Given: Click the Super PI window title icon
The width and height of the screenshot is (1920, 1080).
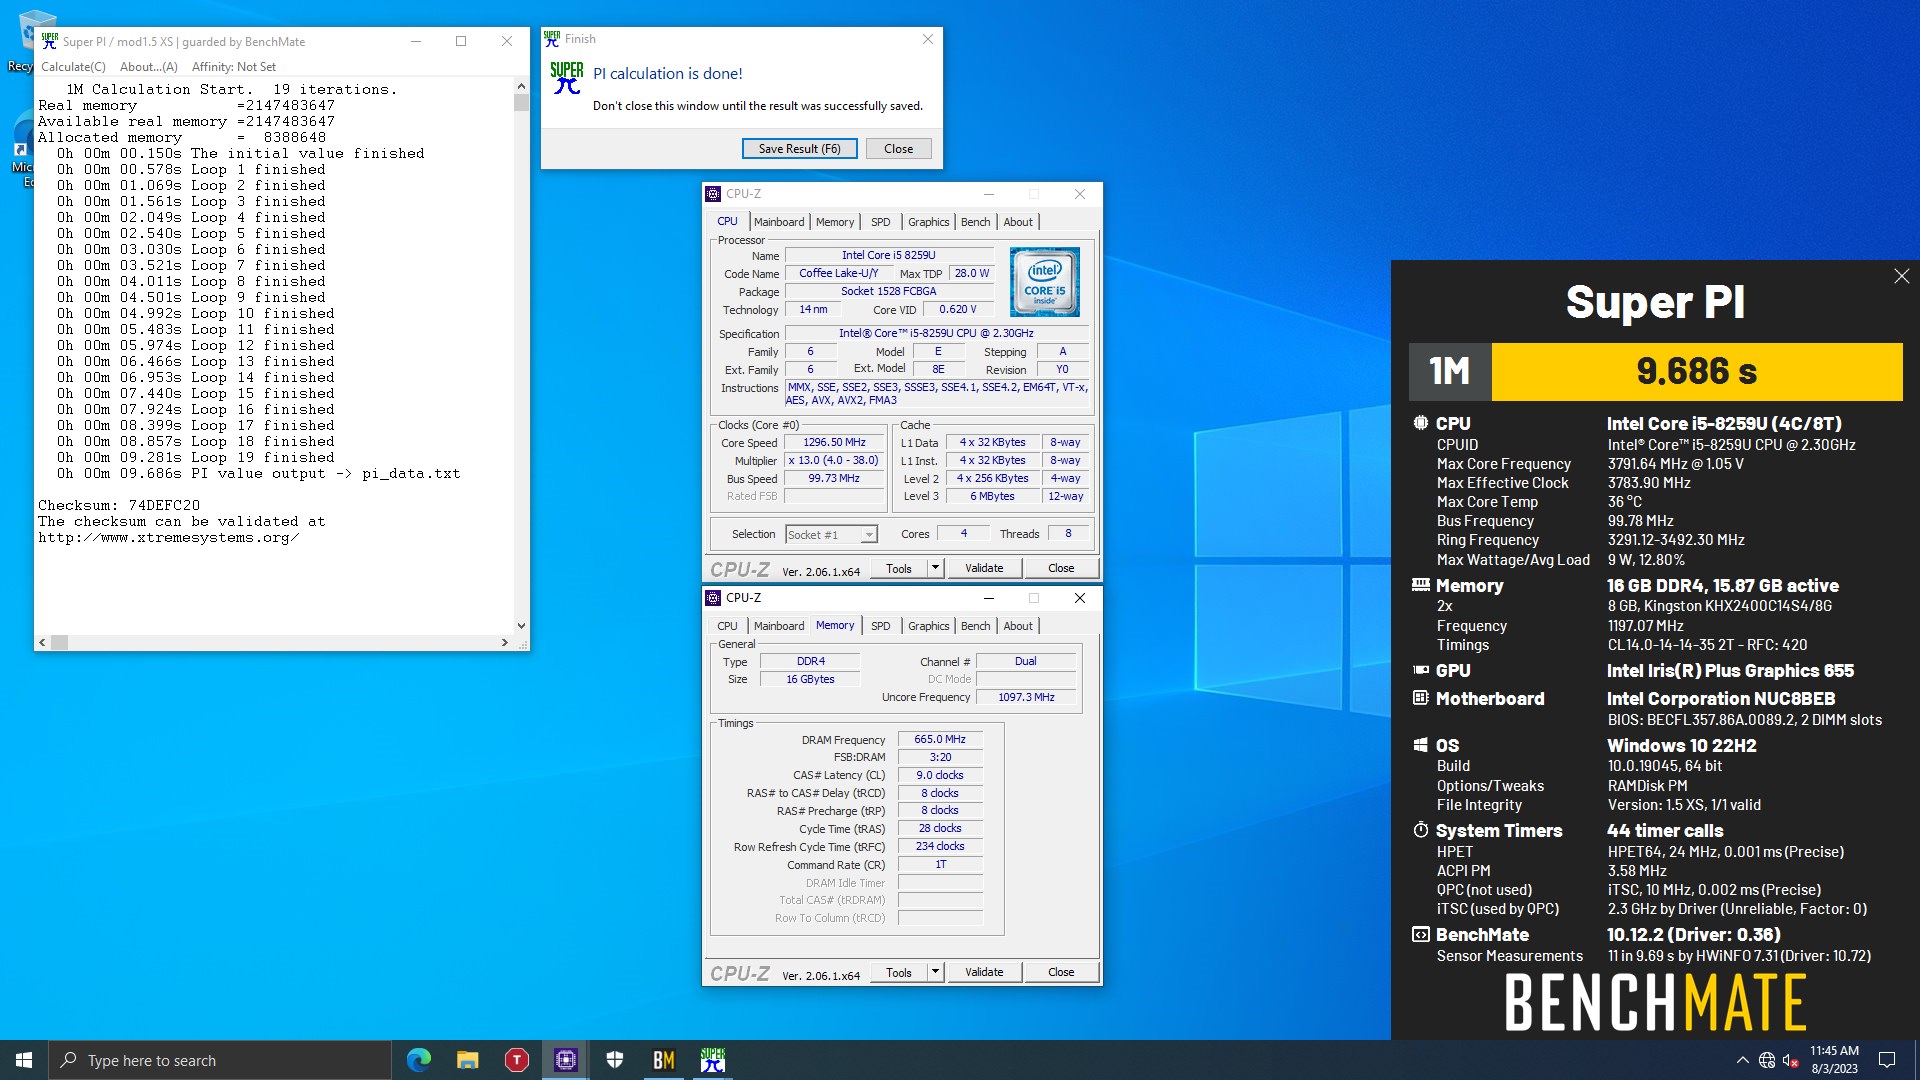Looking at the screenshot, I should [x=49, y=41].
